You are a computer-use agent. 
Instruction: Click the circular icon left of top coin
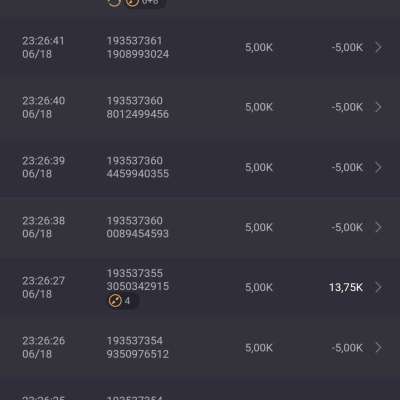pyautogui.click(x=114, y=2)
